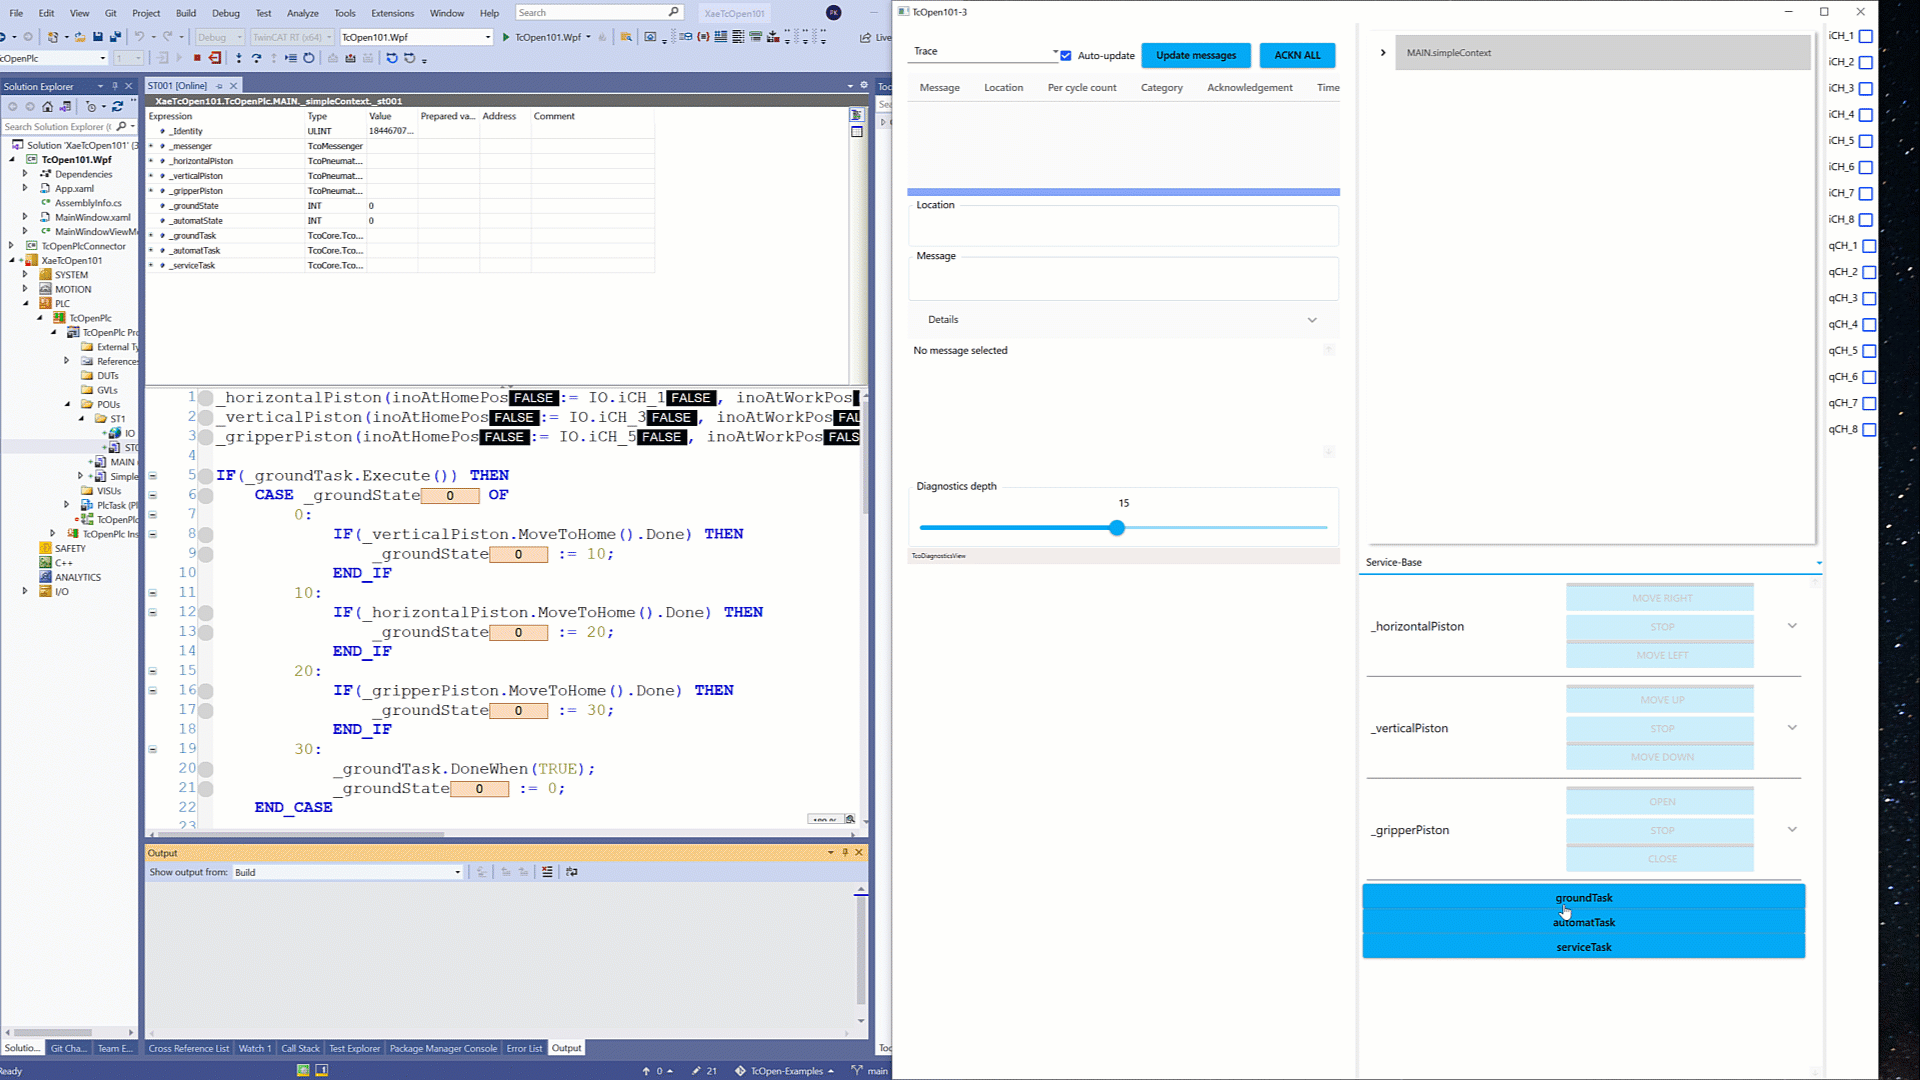Open the Build menu
The image size is (1920, 1080).
(186, 13)
